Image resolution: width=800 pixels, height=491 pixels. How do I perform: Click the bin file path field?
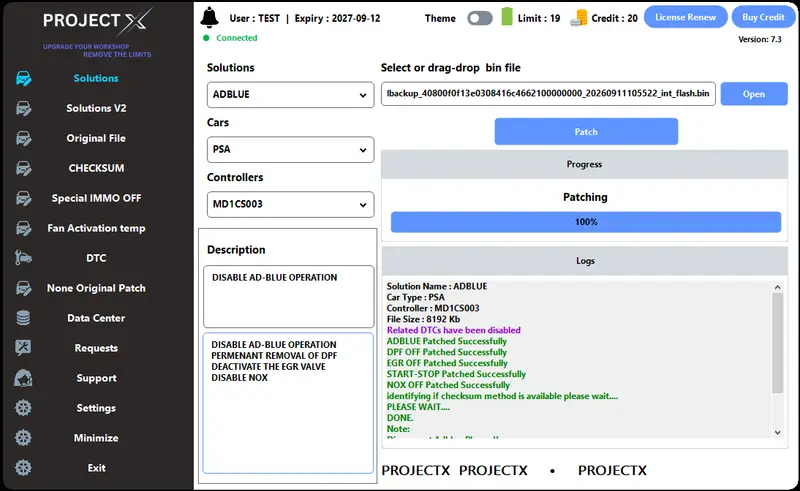548,93
